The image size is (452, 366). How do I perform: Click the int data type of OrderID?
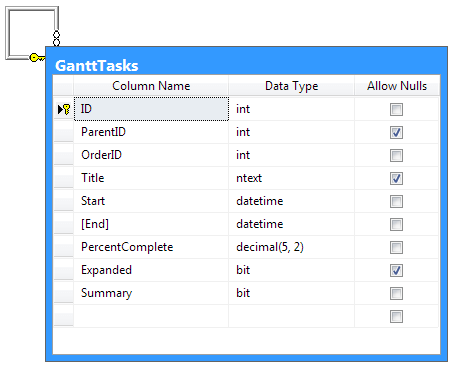point(292,155)
